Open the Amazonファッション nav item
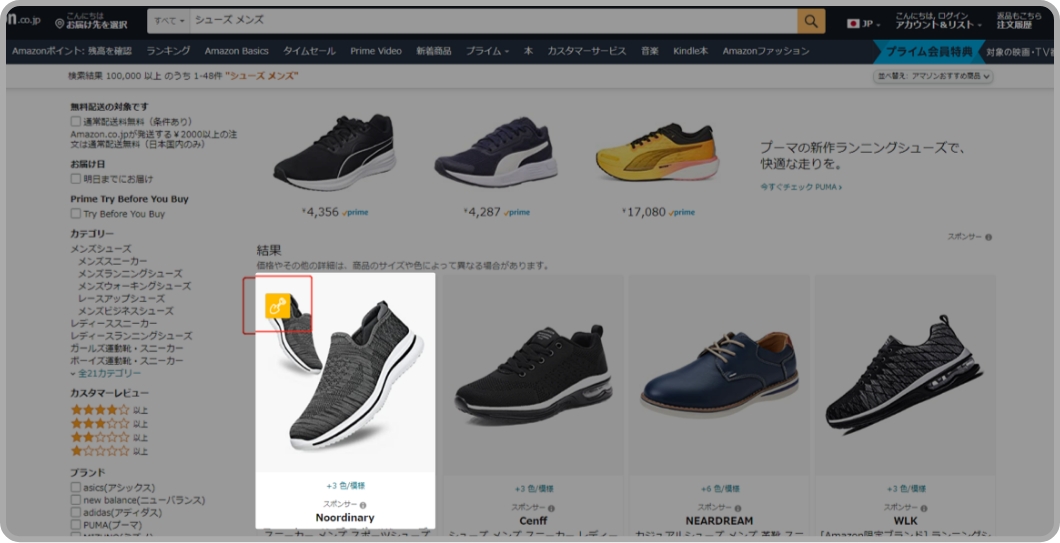The height and width of the screenshot is (543, 1060). [765, 51]
